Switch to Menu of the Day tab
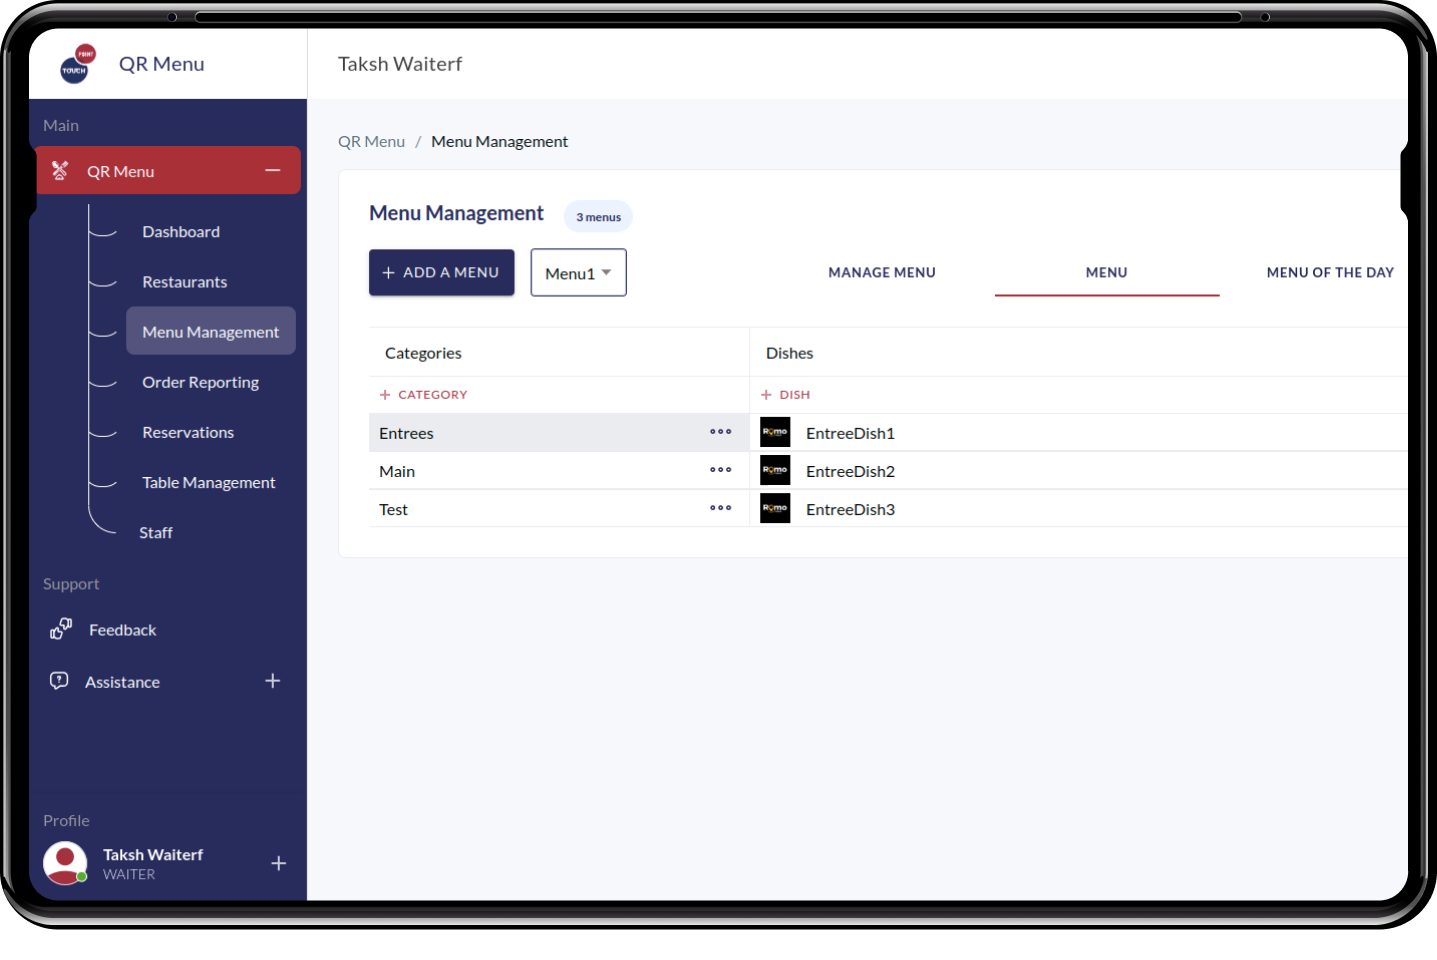This screenshot has width=1437, height=960. tap(1329, 272)
